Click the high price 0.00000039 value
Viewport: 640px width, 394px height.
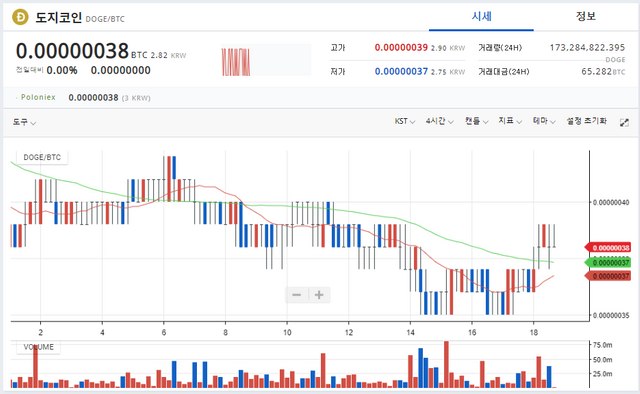[x=401, y=48]
